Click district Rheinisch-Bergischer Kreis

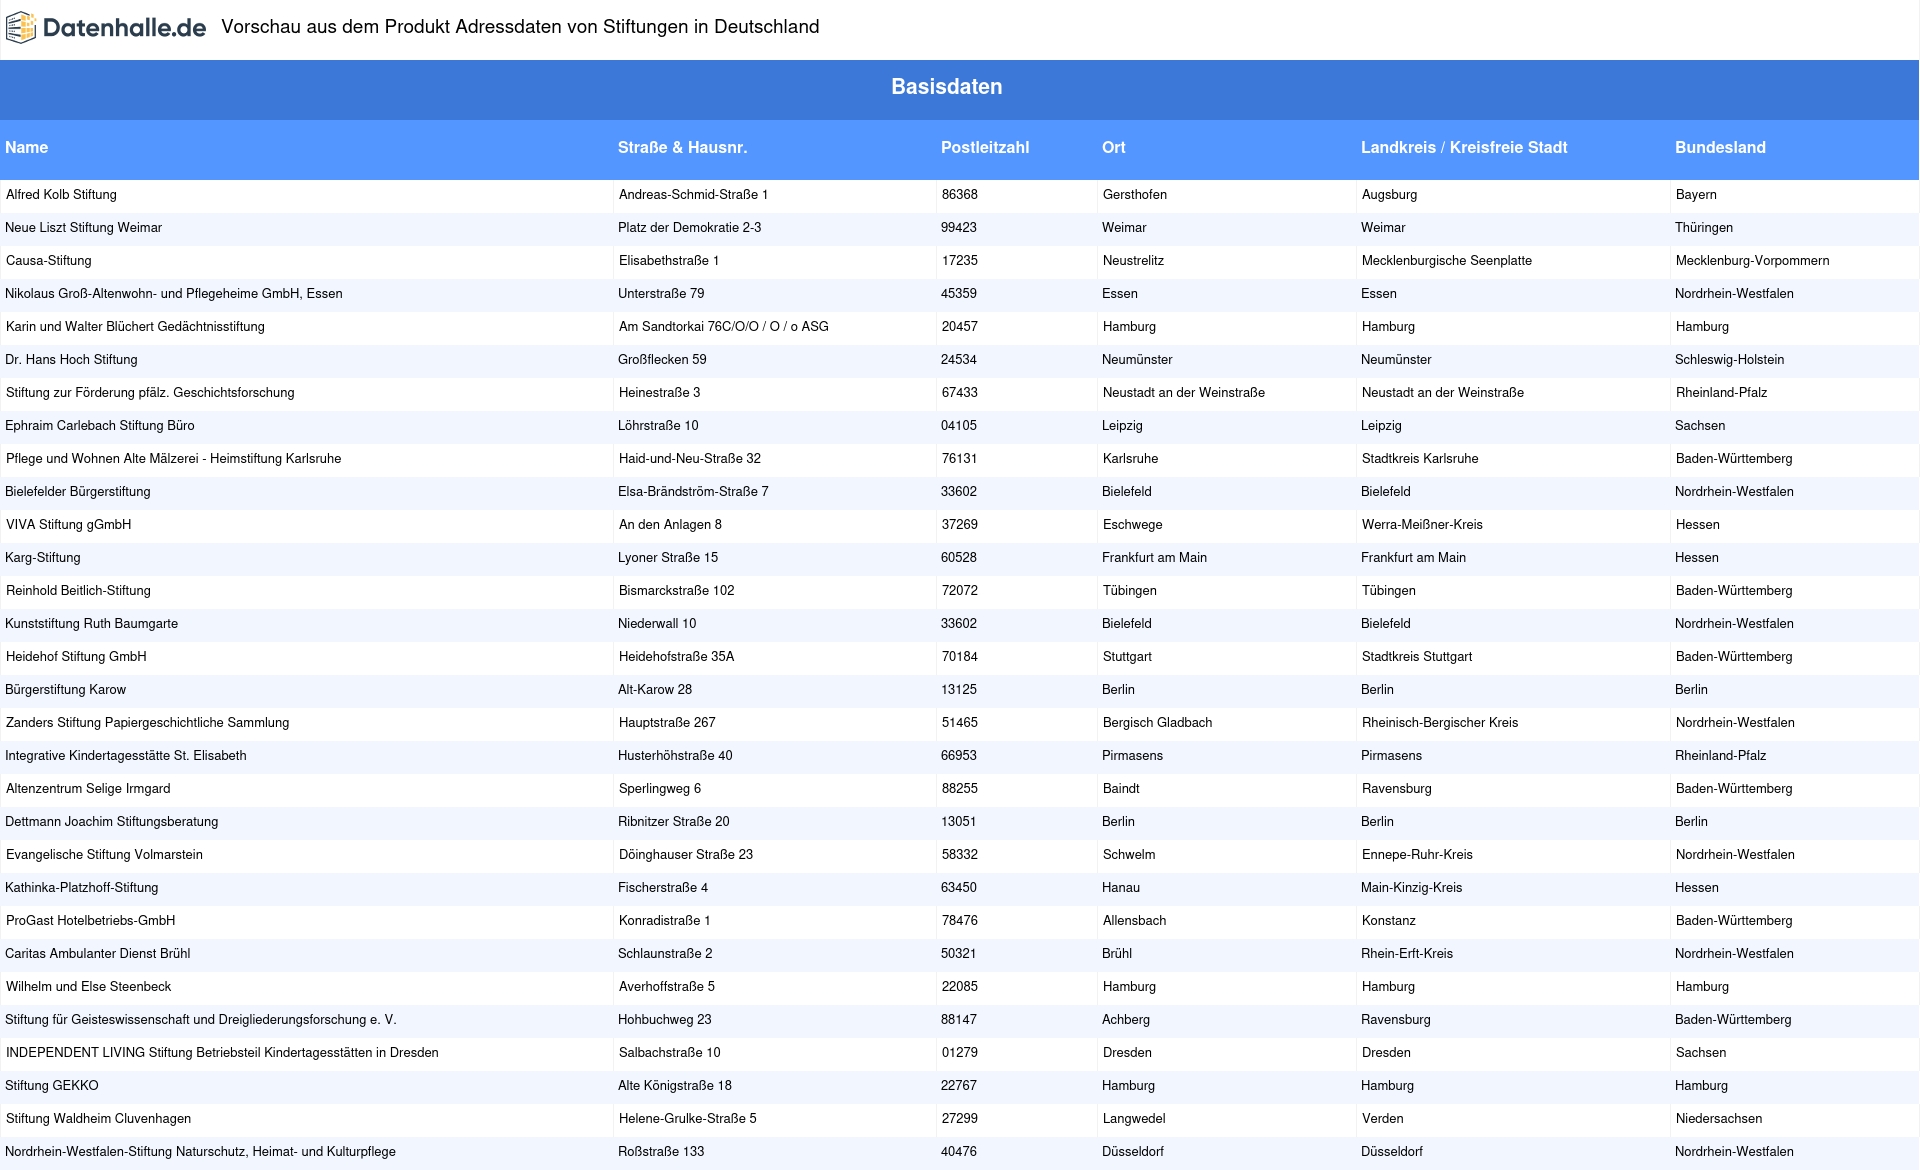tap(1440, 723)
